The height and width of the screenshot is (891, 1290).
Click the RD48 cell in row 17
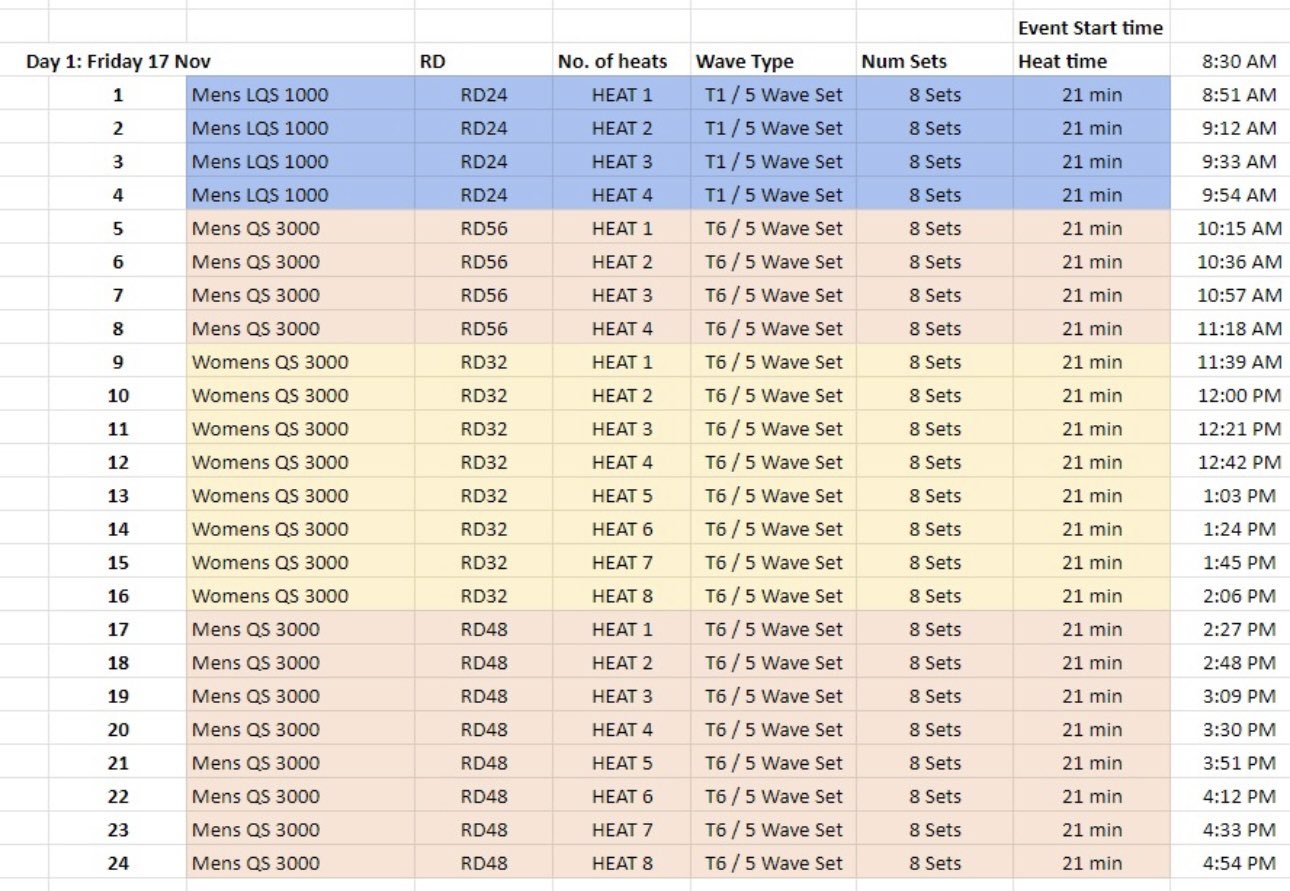484,629
